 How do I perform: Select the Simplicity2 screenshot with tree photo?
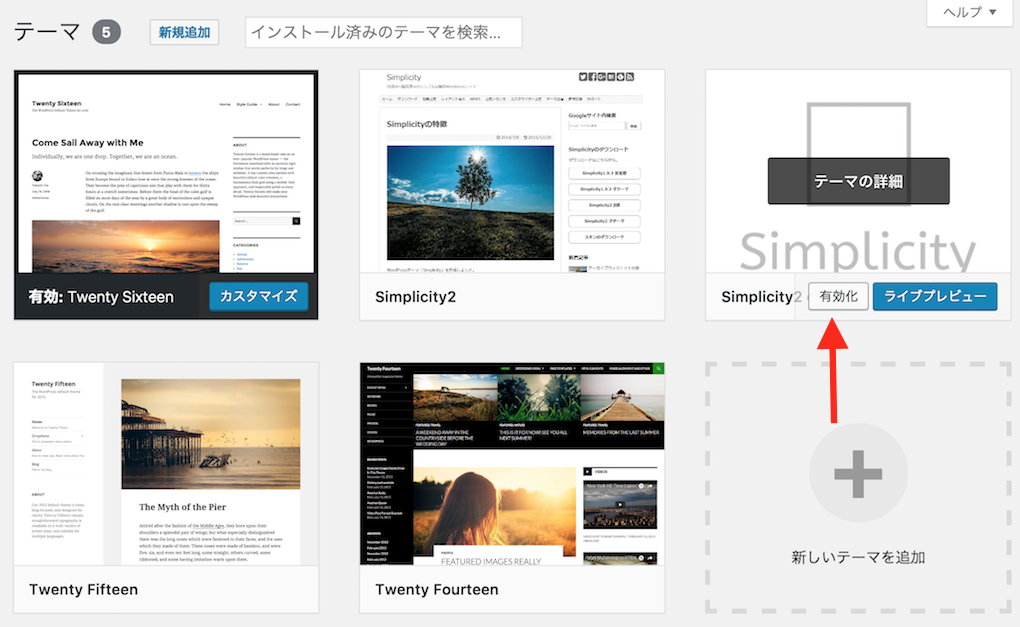pos(511,172)
